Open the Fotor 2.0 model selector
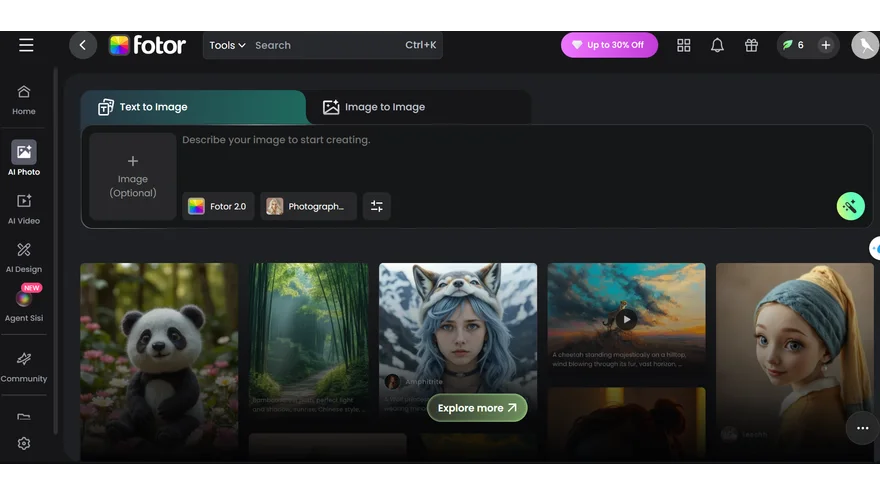This screenshot has height=495, width=880. [218, 206]
